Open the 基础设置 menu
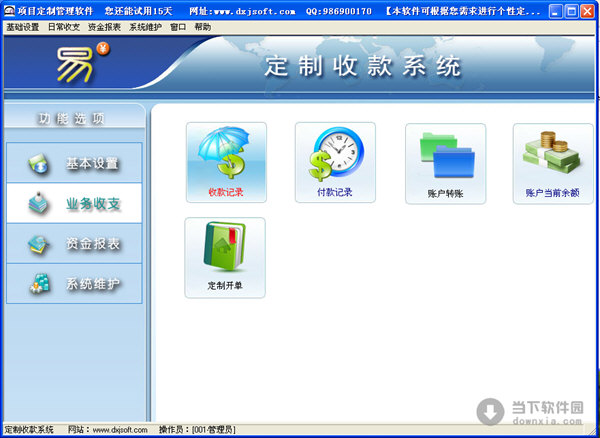600x438 pixels. tap(23, 27)
